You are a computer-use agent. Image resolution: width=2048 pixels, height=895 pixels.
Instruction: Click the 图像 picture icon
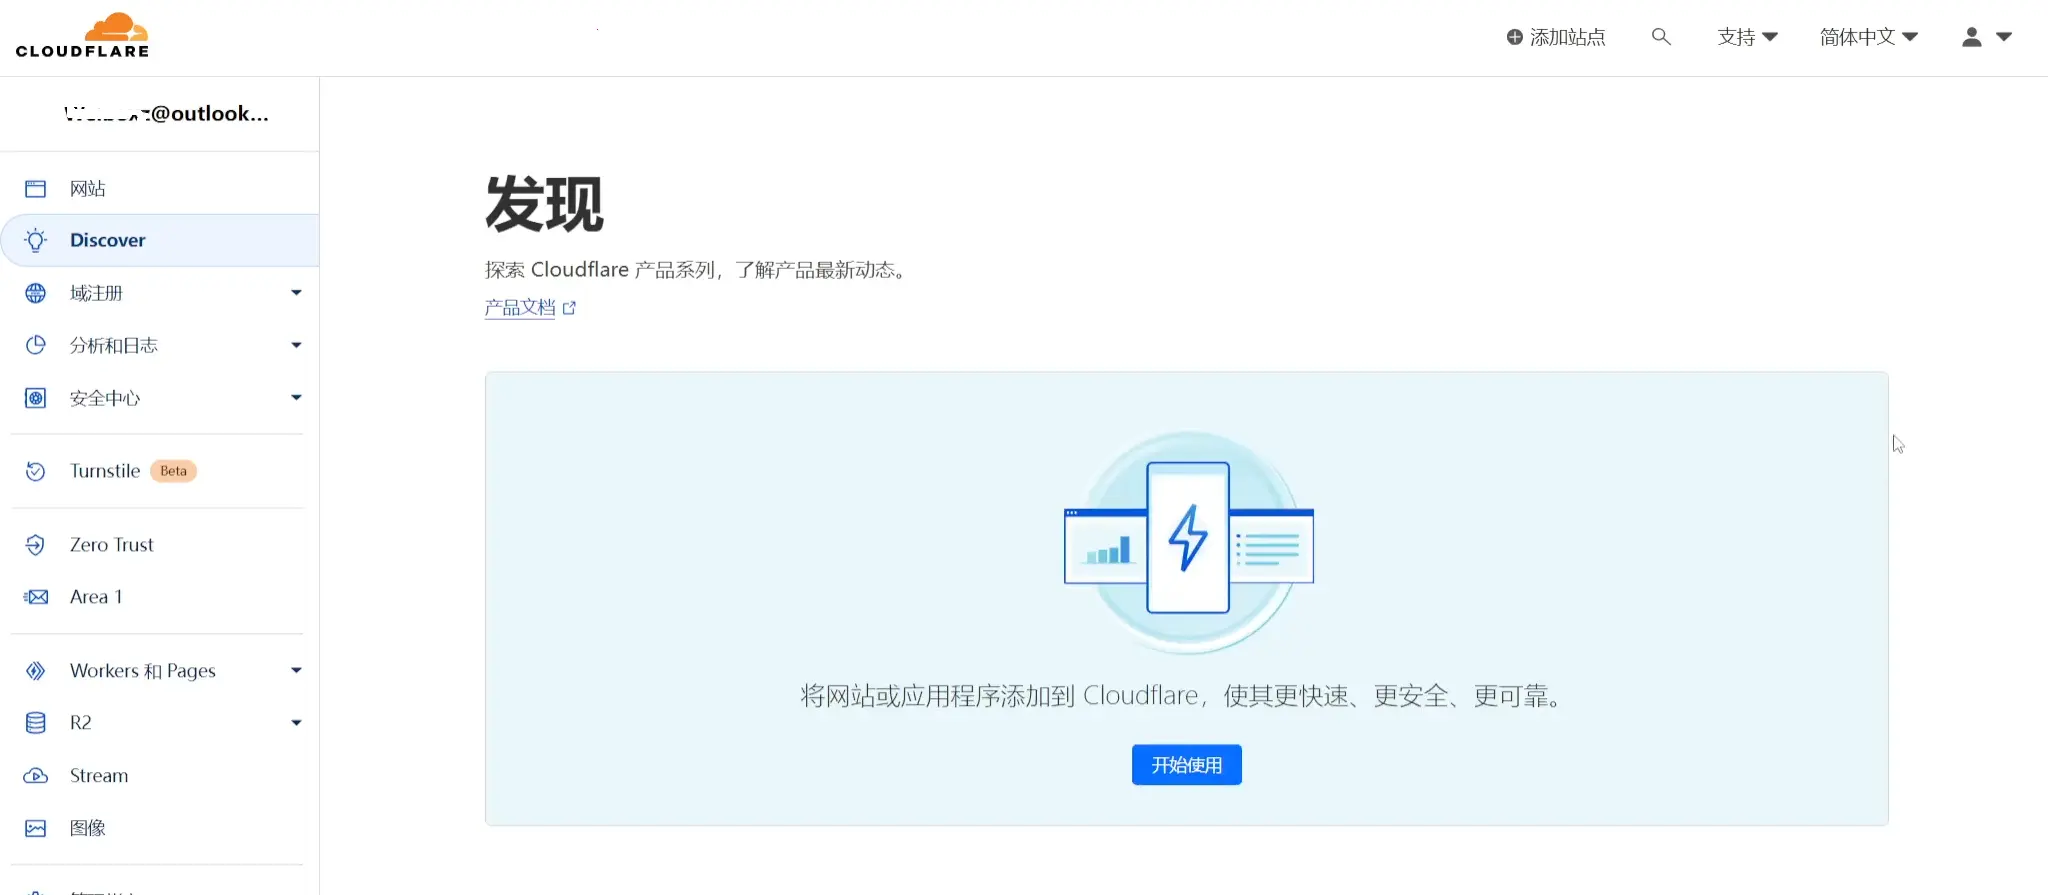36,828
